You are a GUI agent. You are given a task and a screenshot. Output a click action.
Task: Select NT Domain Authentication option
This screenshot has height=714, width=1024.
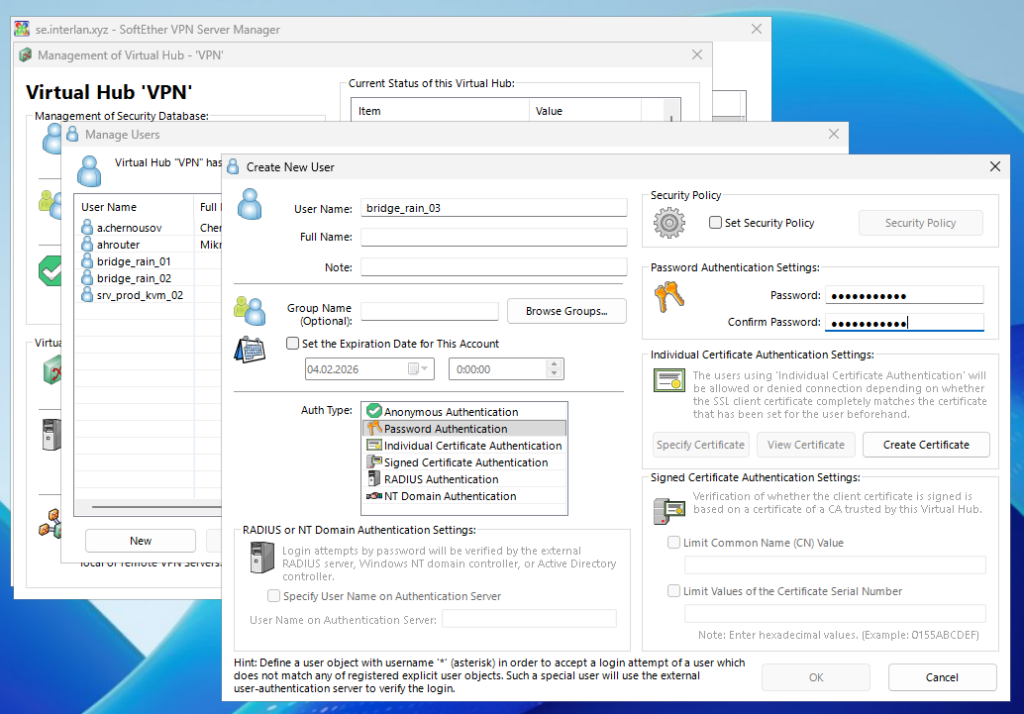pyautogui.click(x=450, y=496)
